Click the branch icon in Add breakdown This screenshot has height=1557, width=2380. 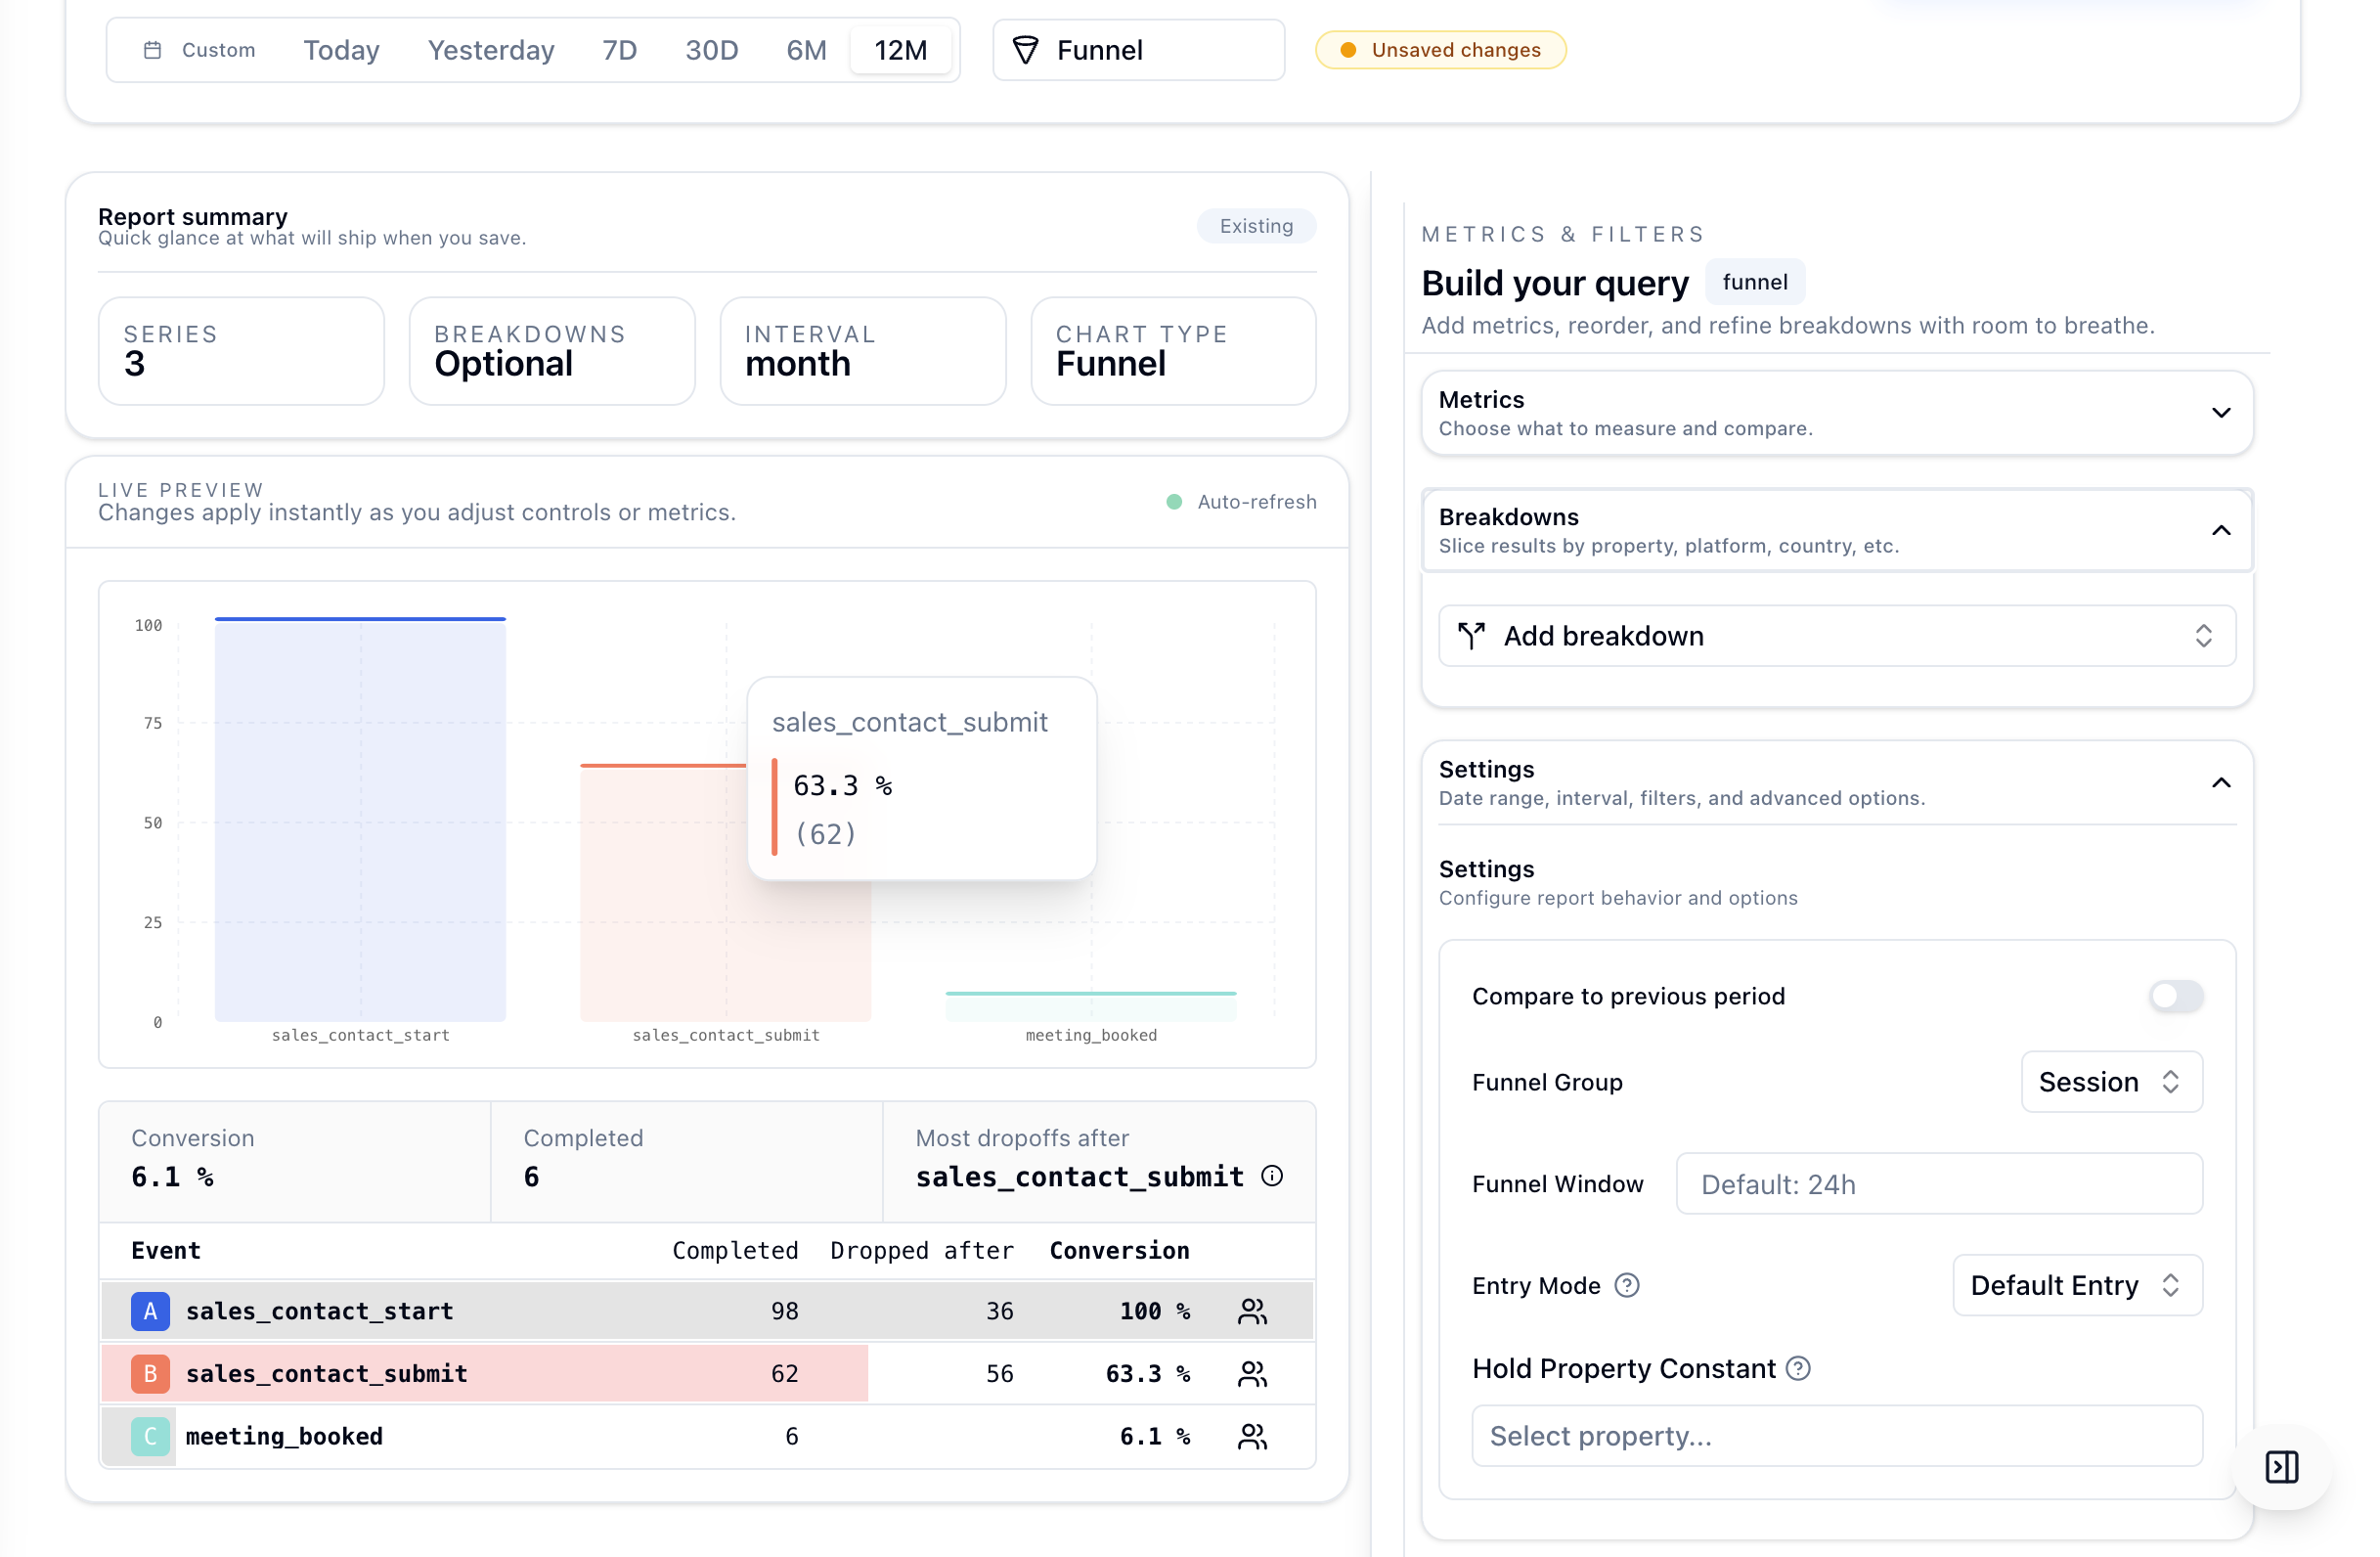[x=1471, y=635]
